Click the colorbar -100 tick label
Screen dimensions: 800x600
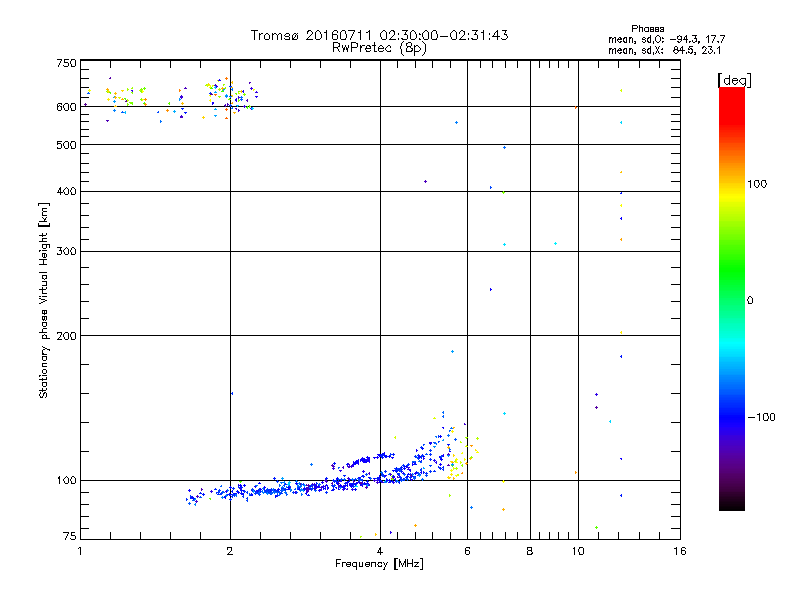point(761,417)
